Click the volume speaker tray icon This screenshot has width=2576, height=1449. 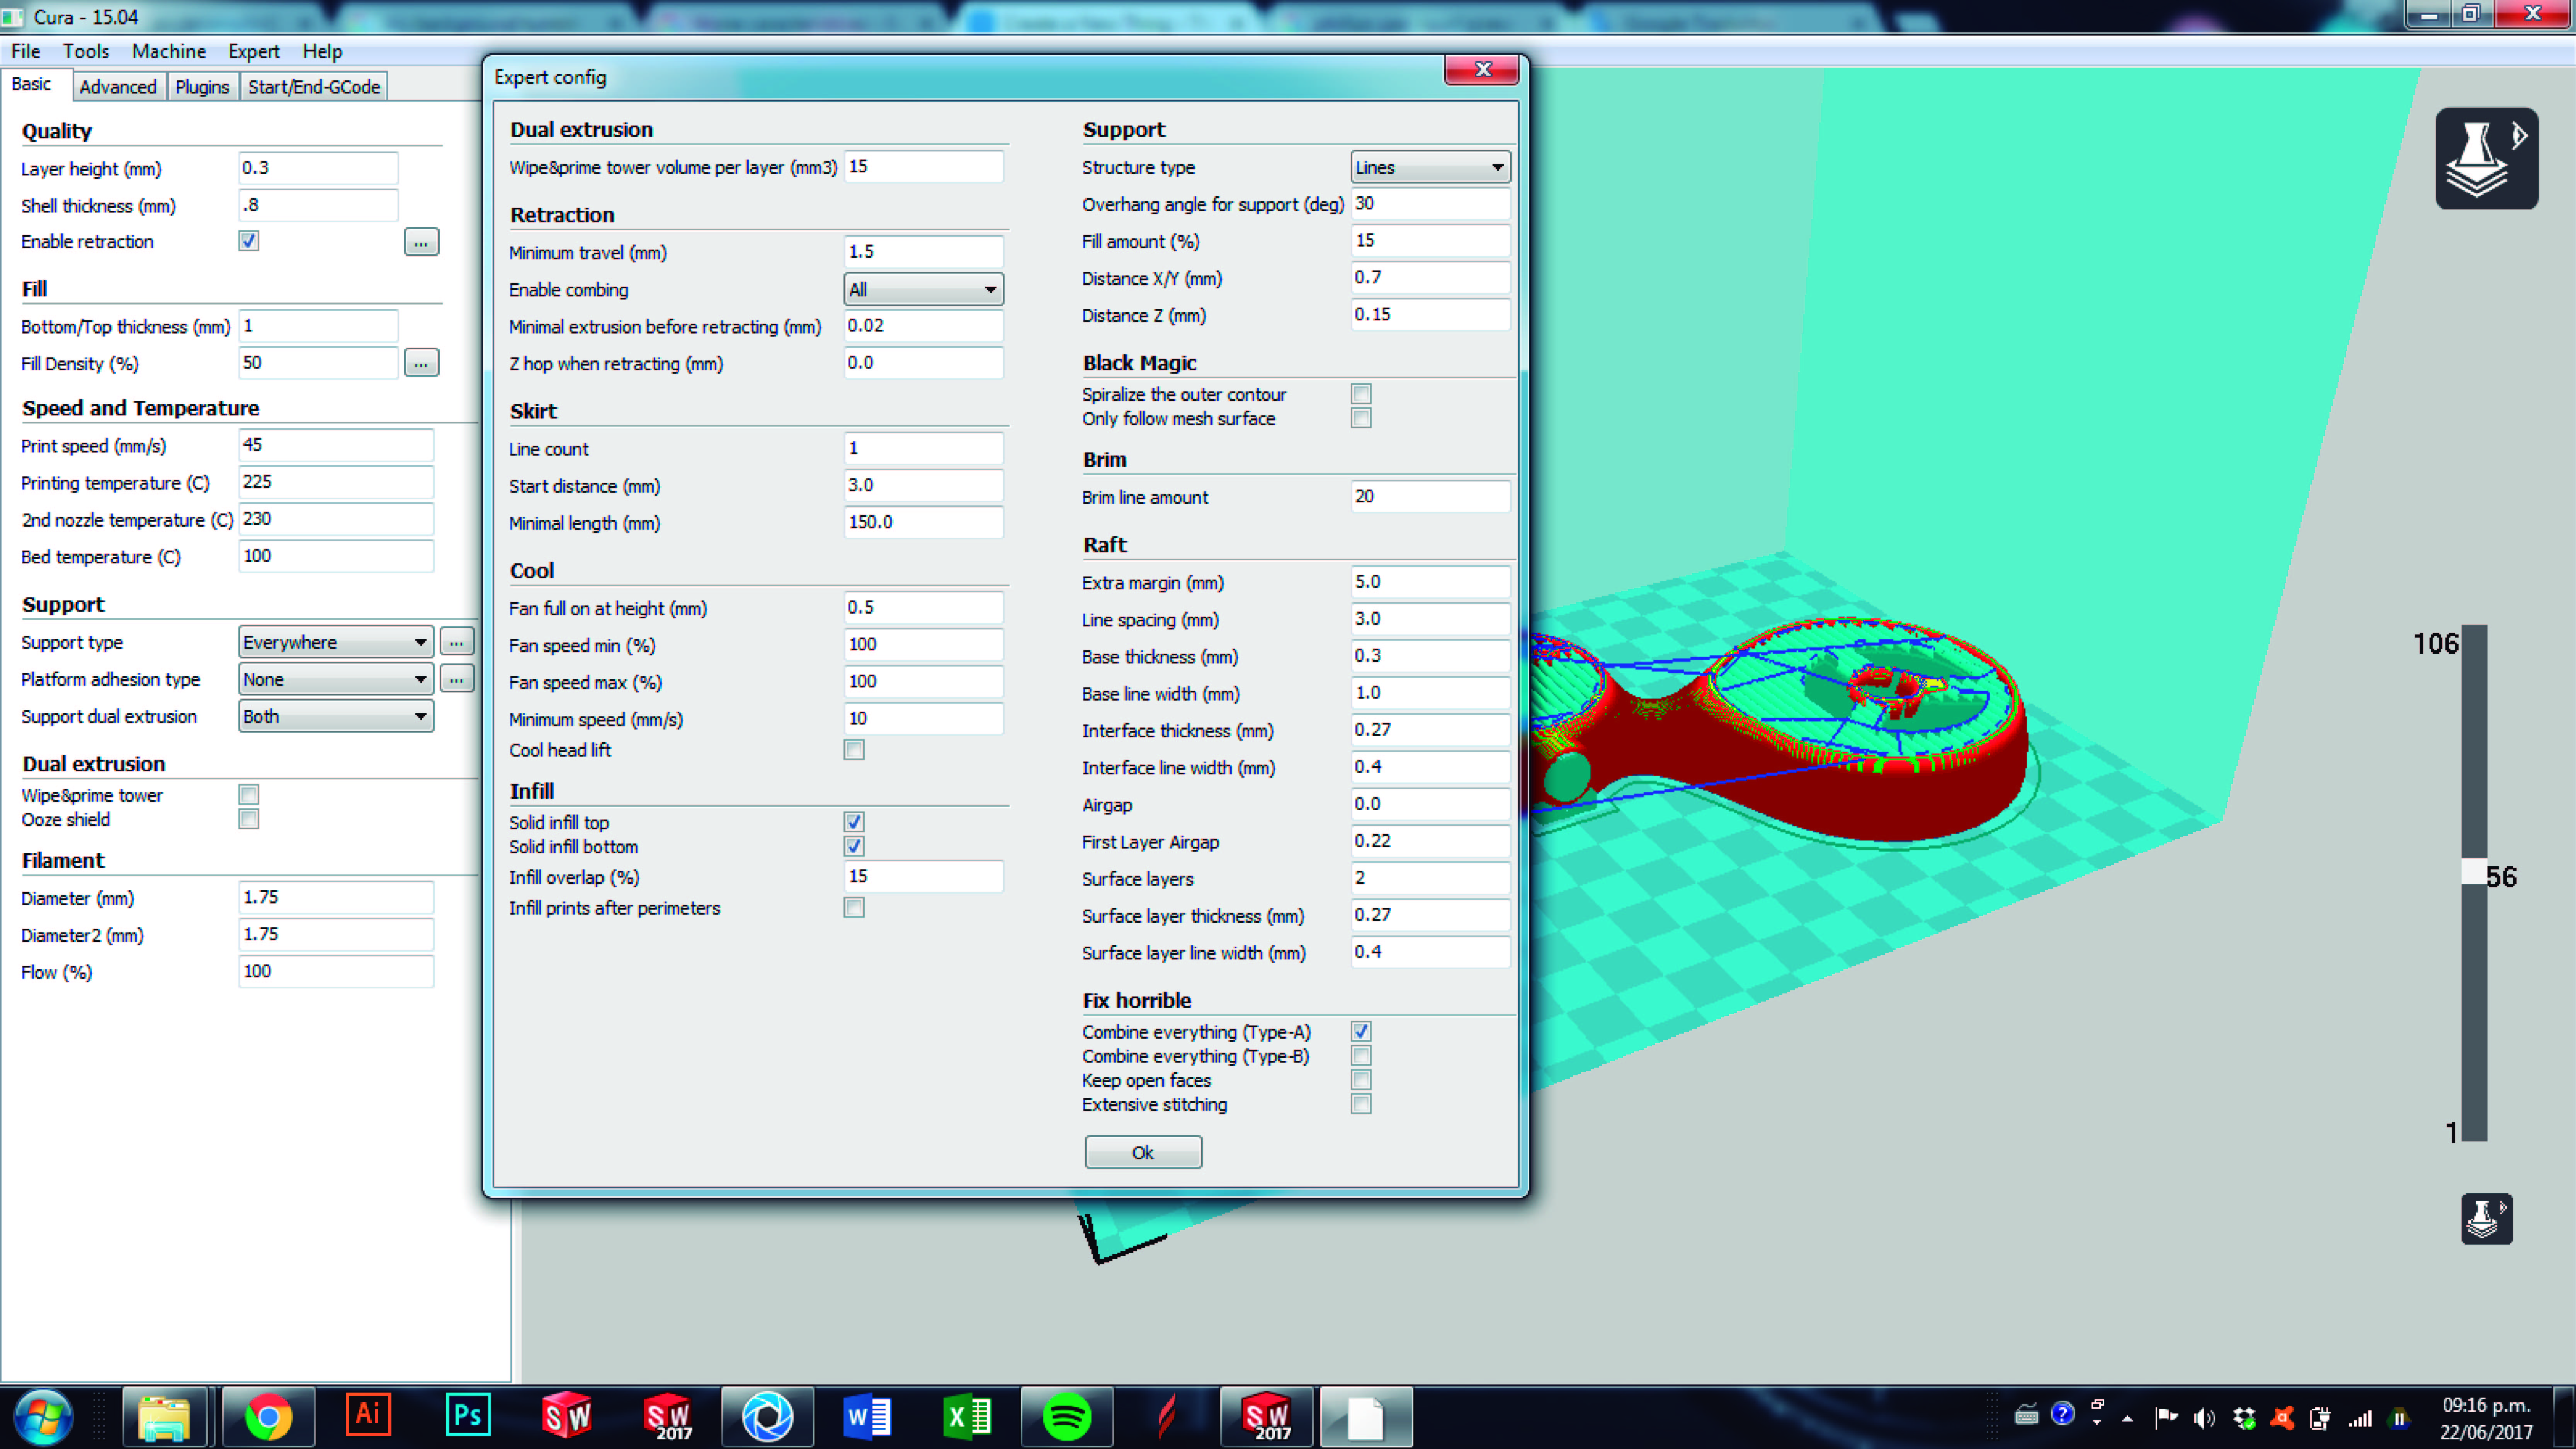[x=2204, y=1418]
